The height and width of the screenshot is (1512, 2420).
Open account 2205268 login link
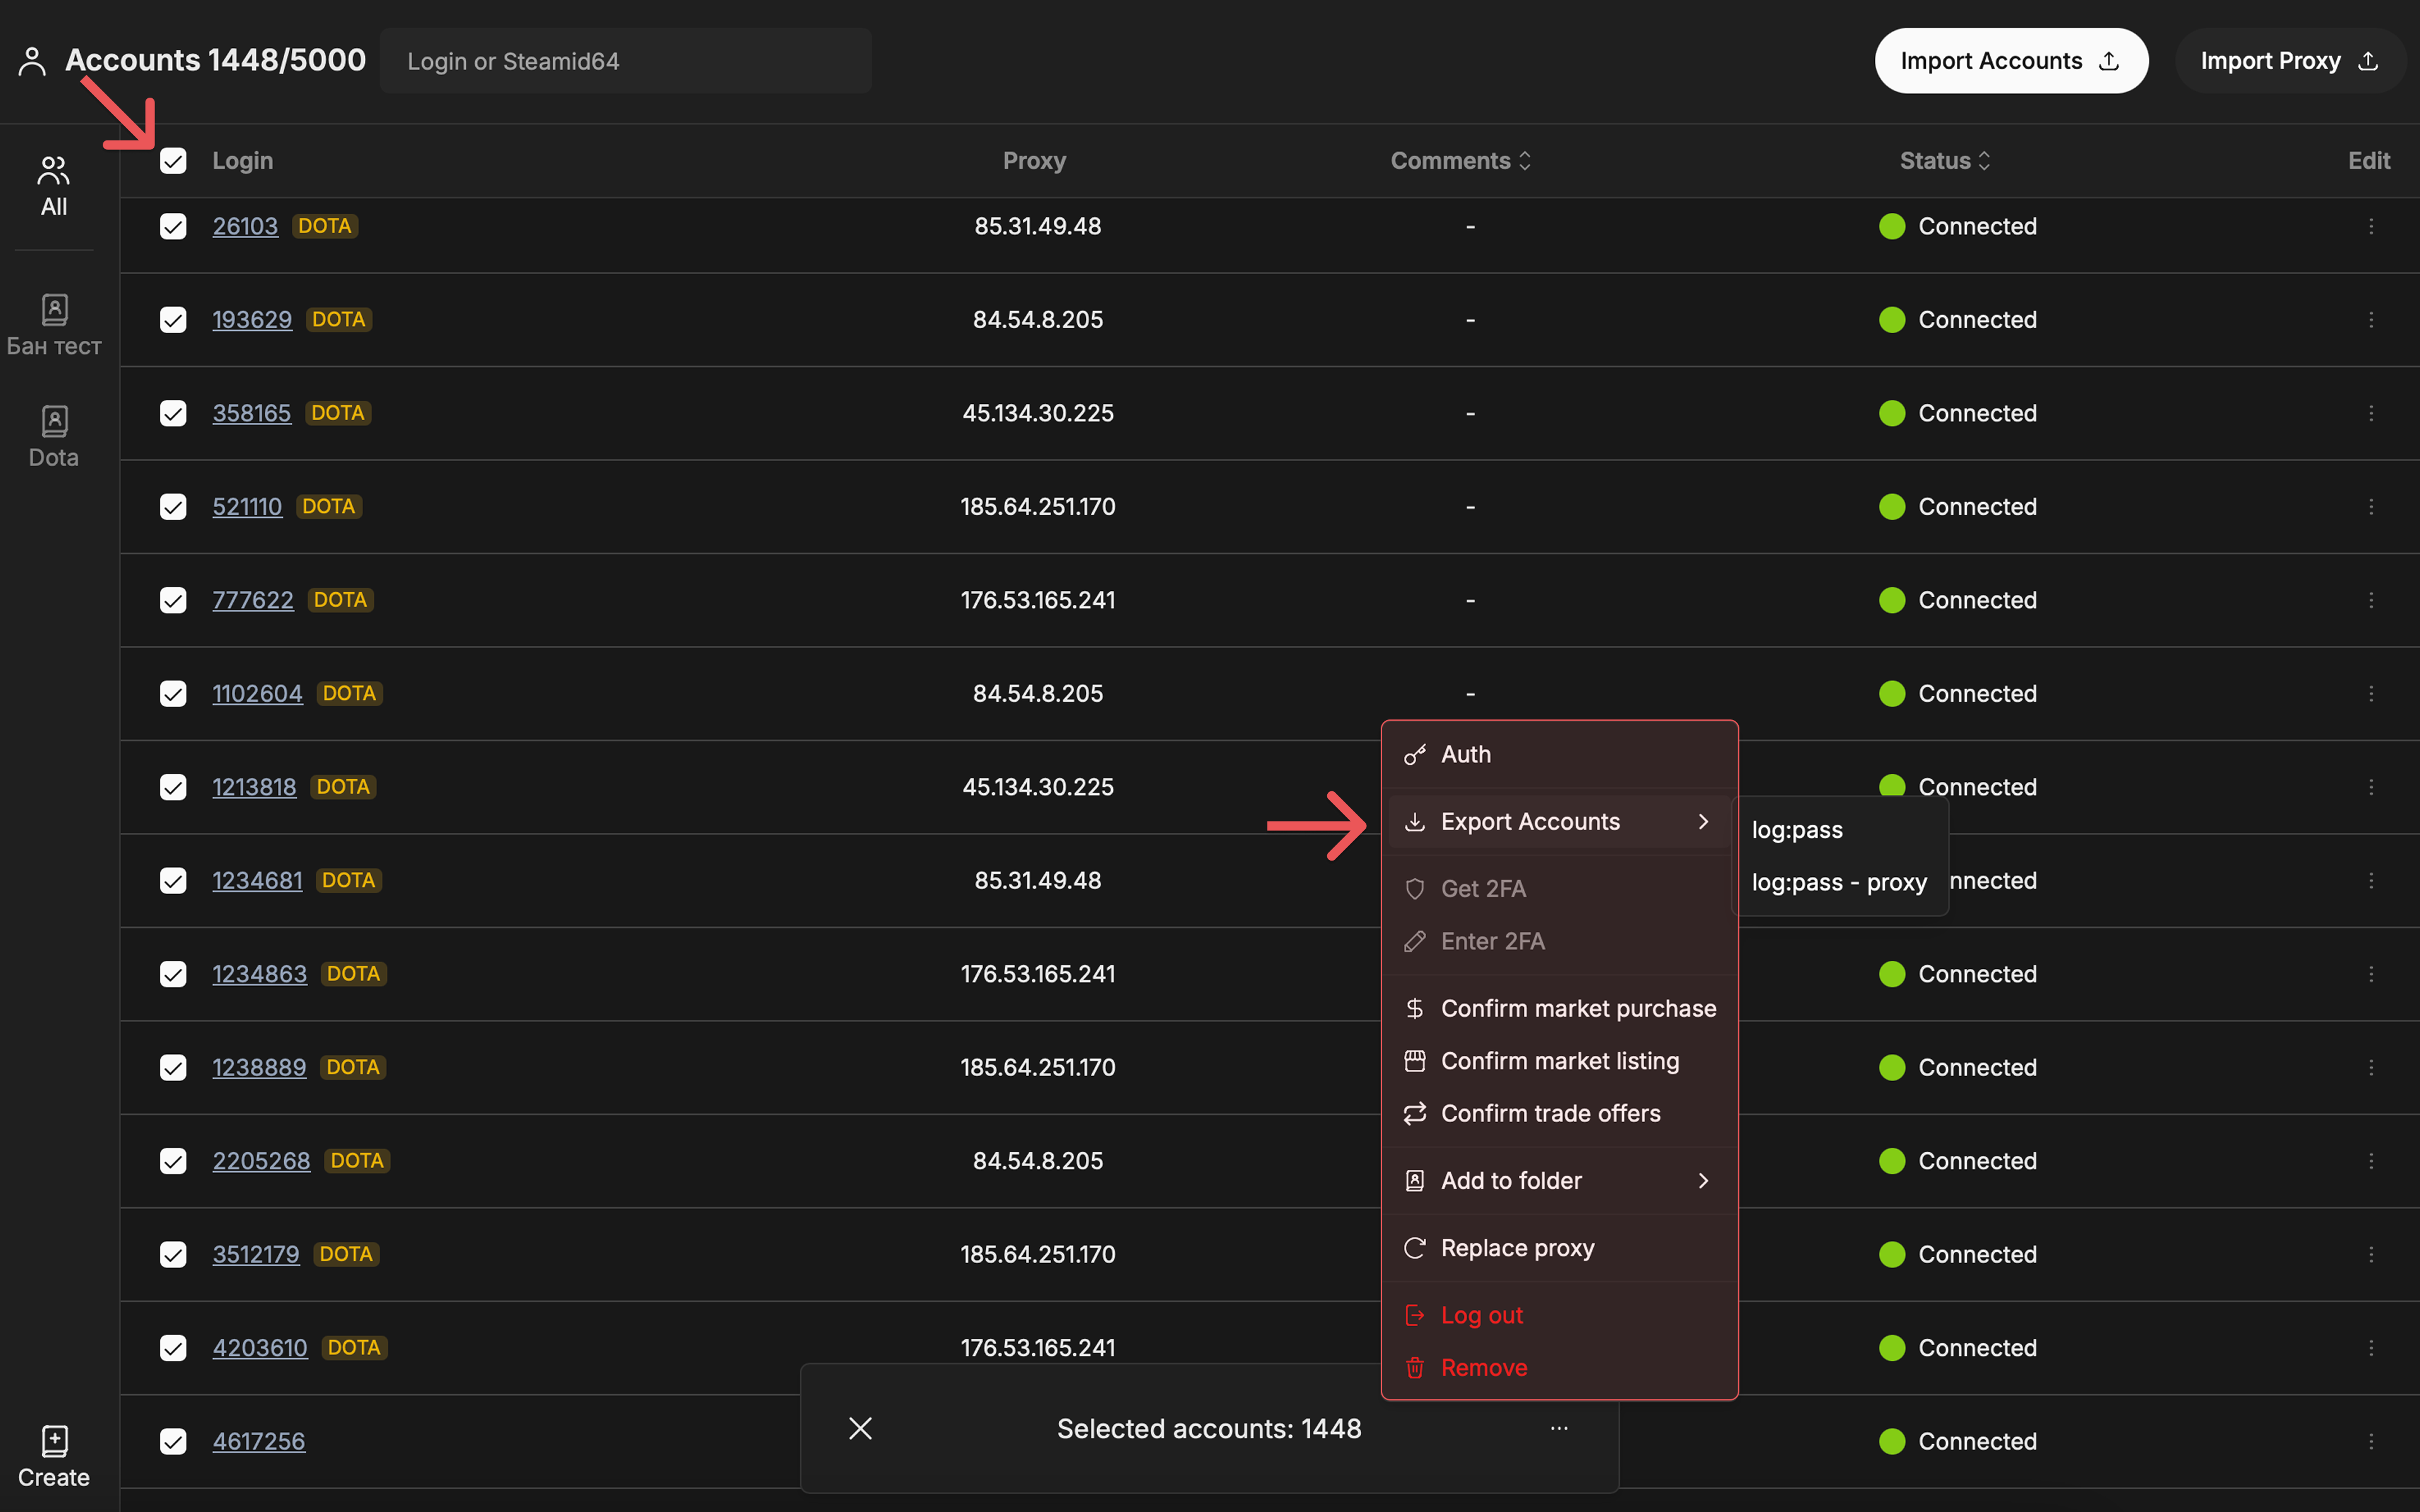261,1161
